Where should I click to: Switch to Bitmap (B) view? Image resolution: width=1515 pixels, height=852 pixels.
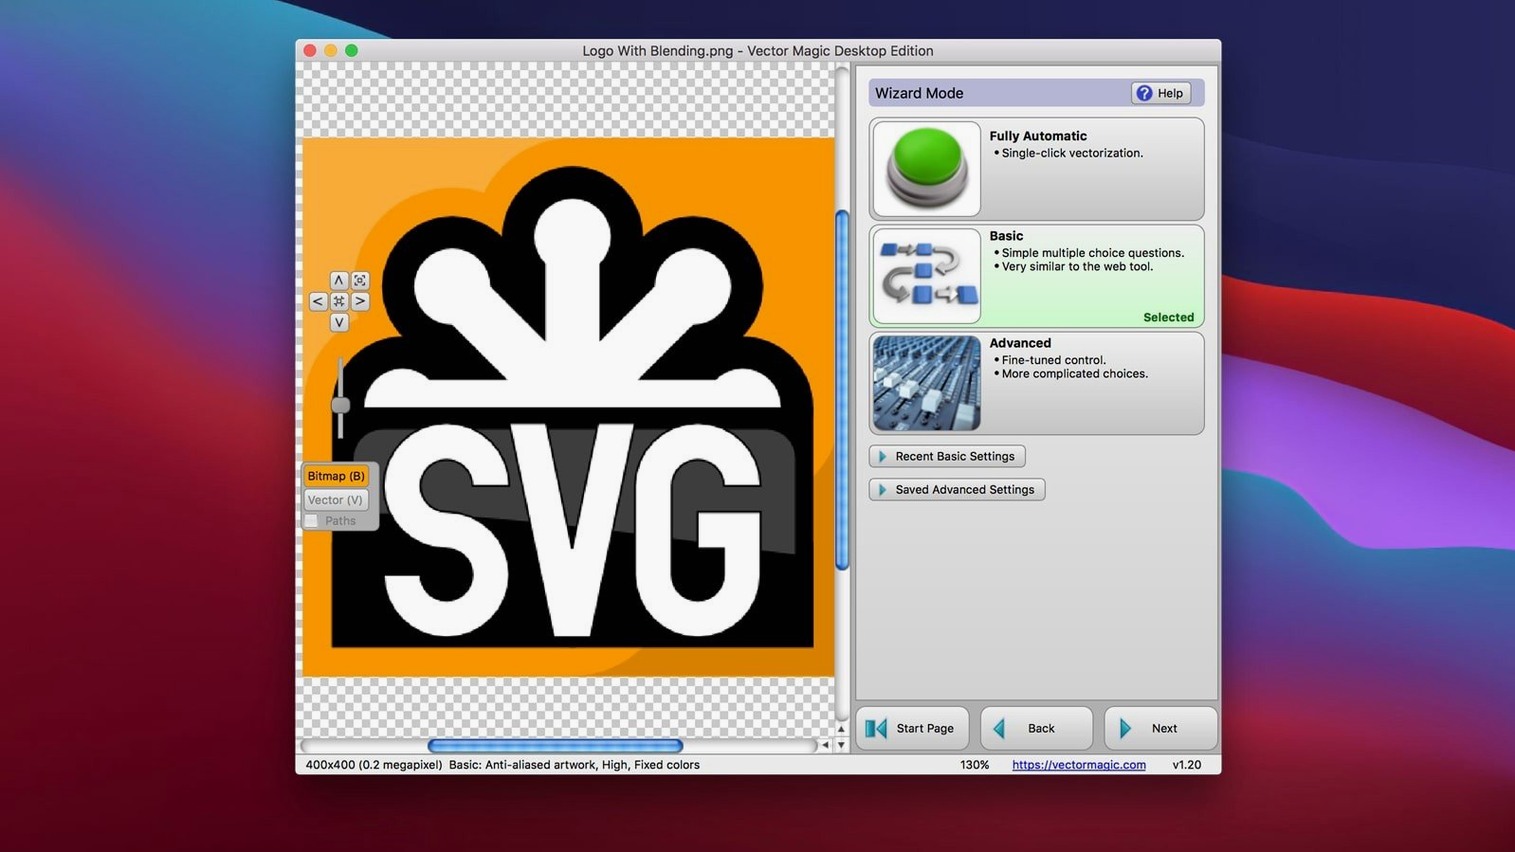pyautogui.click(x=336, y=476)
